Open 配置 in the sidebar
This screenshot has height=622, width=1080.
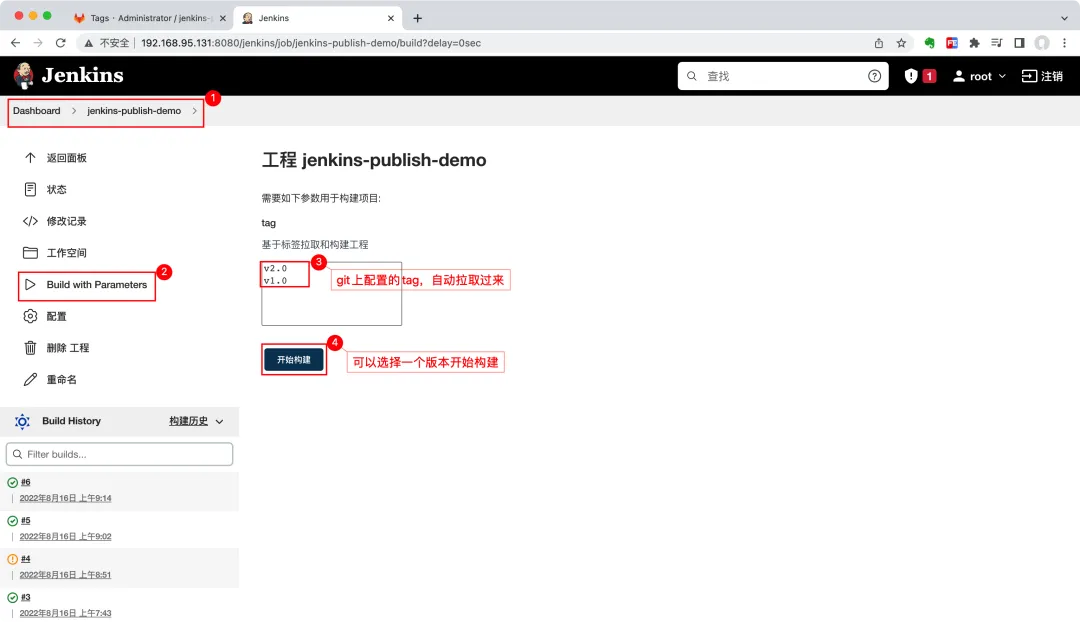coord(56,316)
